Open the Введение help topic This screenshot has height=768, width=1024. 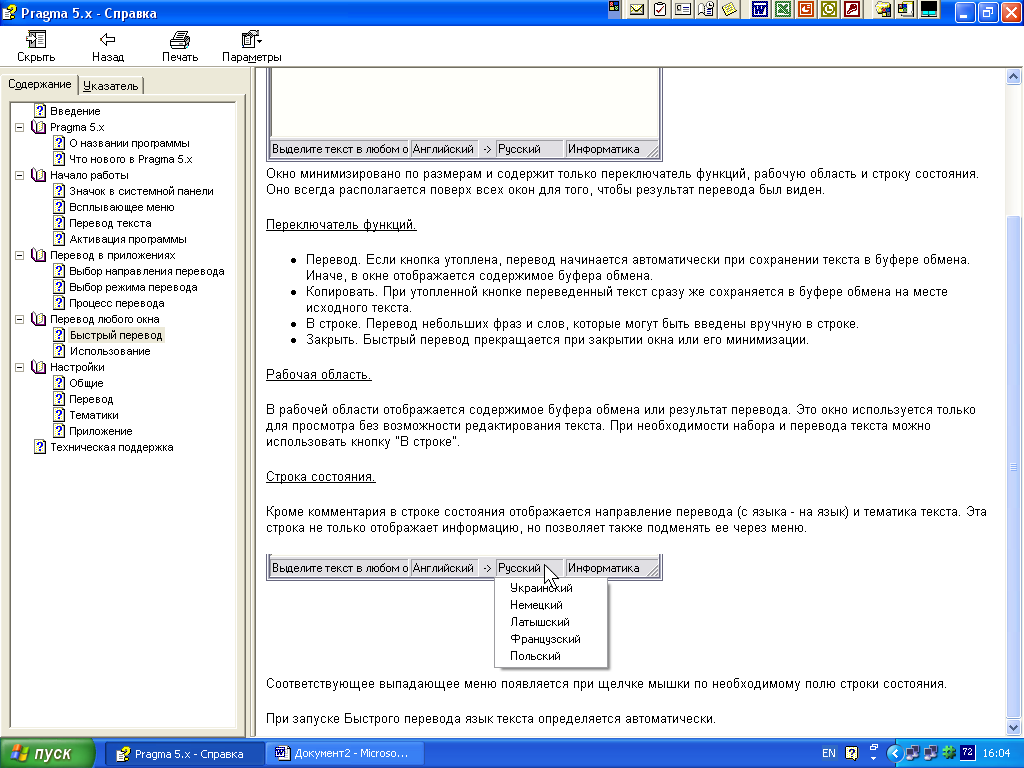coord(75,111)
